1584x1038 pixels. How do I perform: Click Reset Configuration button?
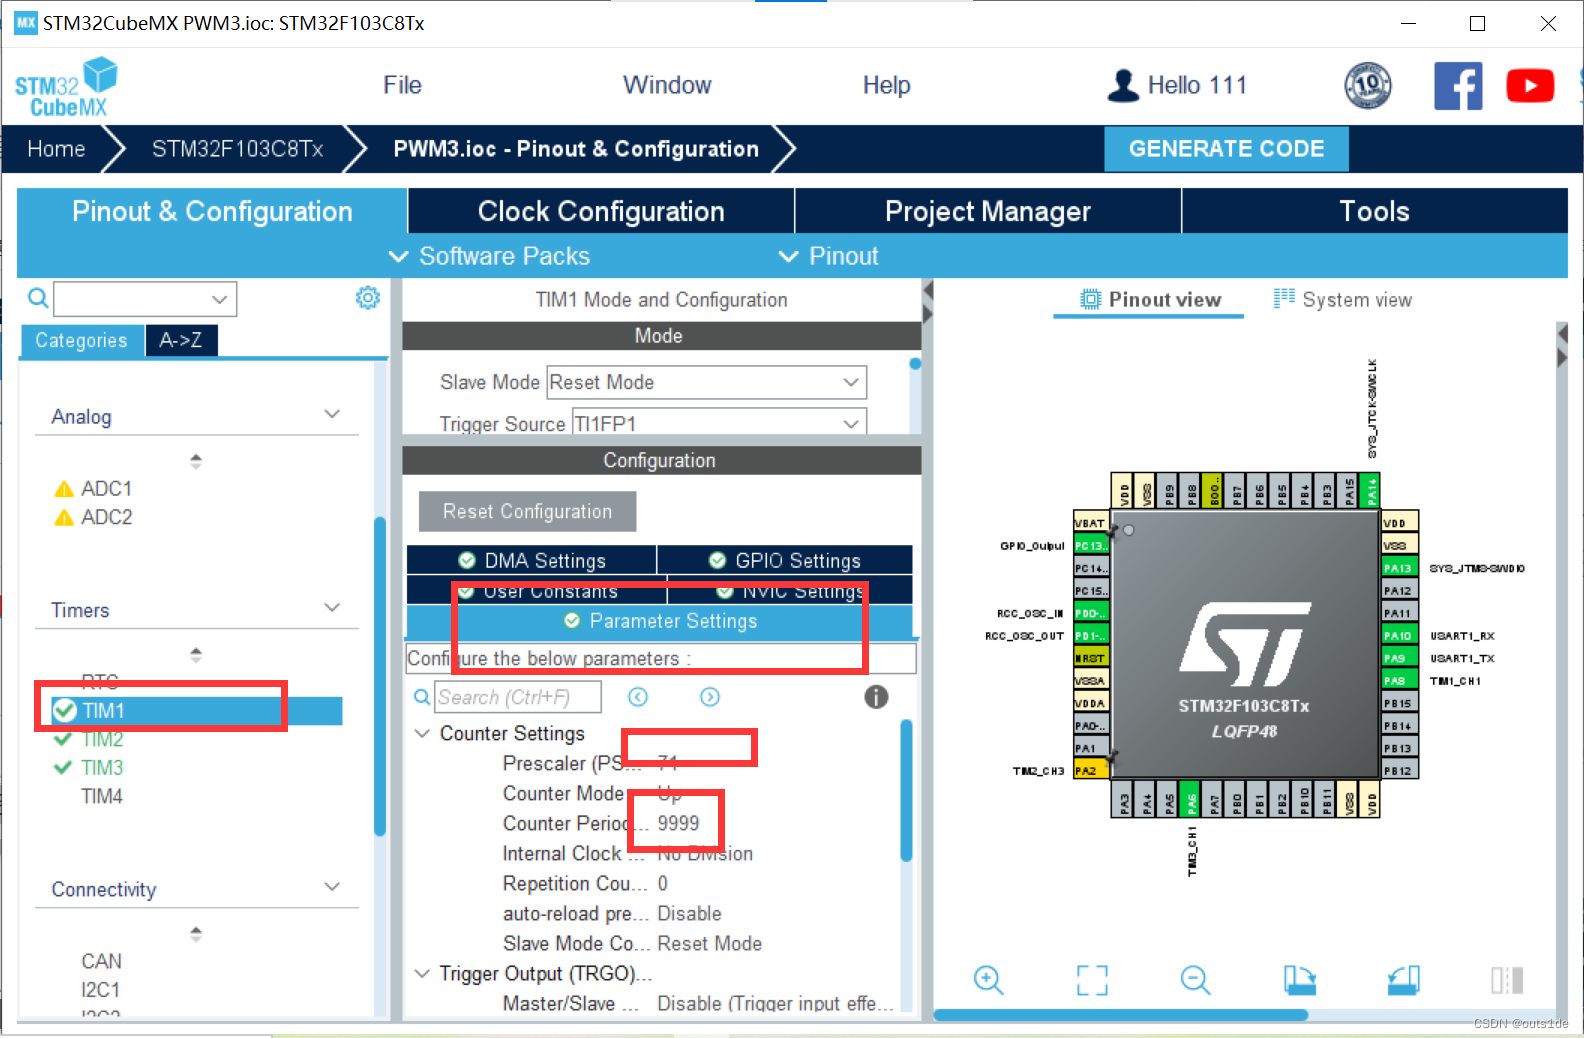tap(527, 511)
